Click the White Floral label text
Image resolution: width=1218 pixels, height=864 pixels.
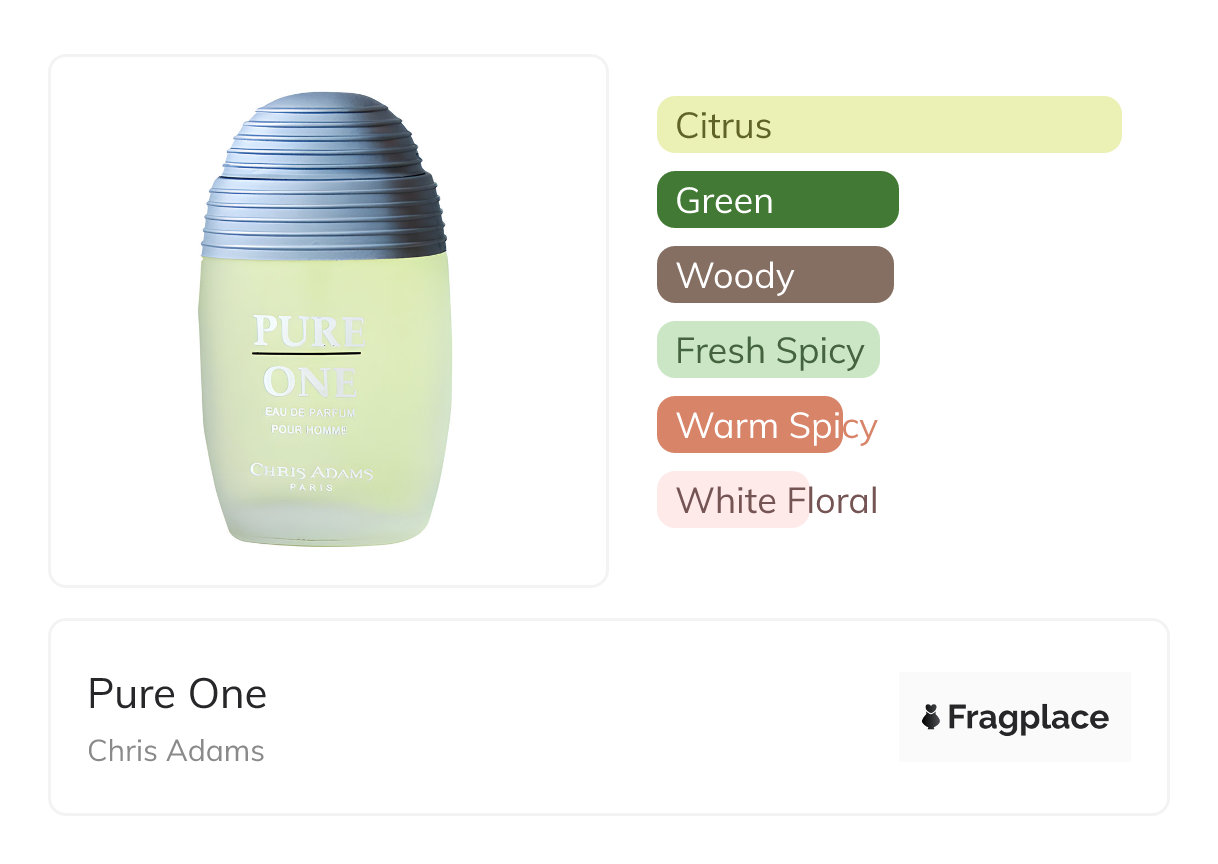pos(777,501)
